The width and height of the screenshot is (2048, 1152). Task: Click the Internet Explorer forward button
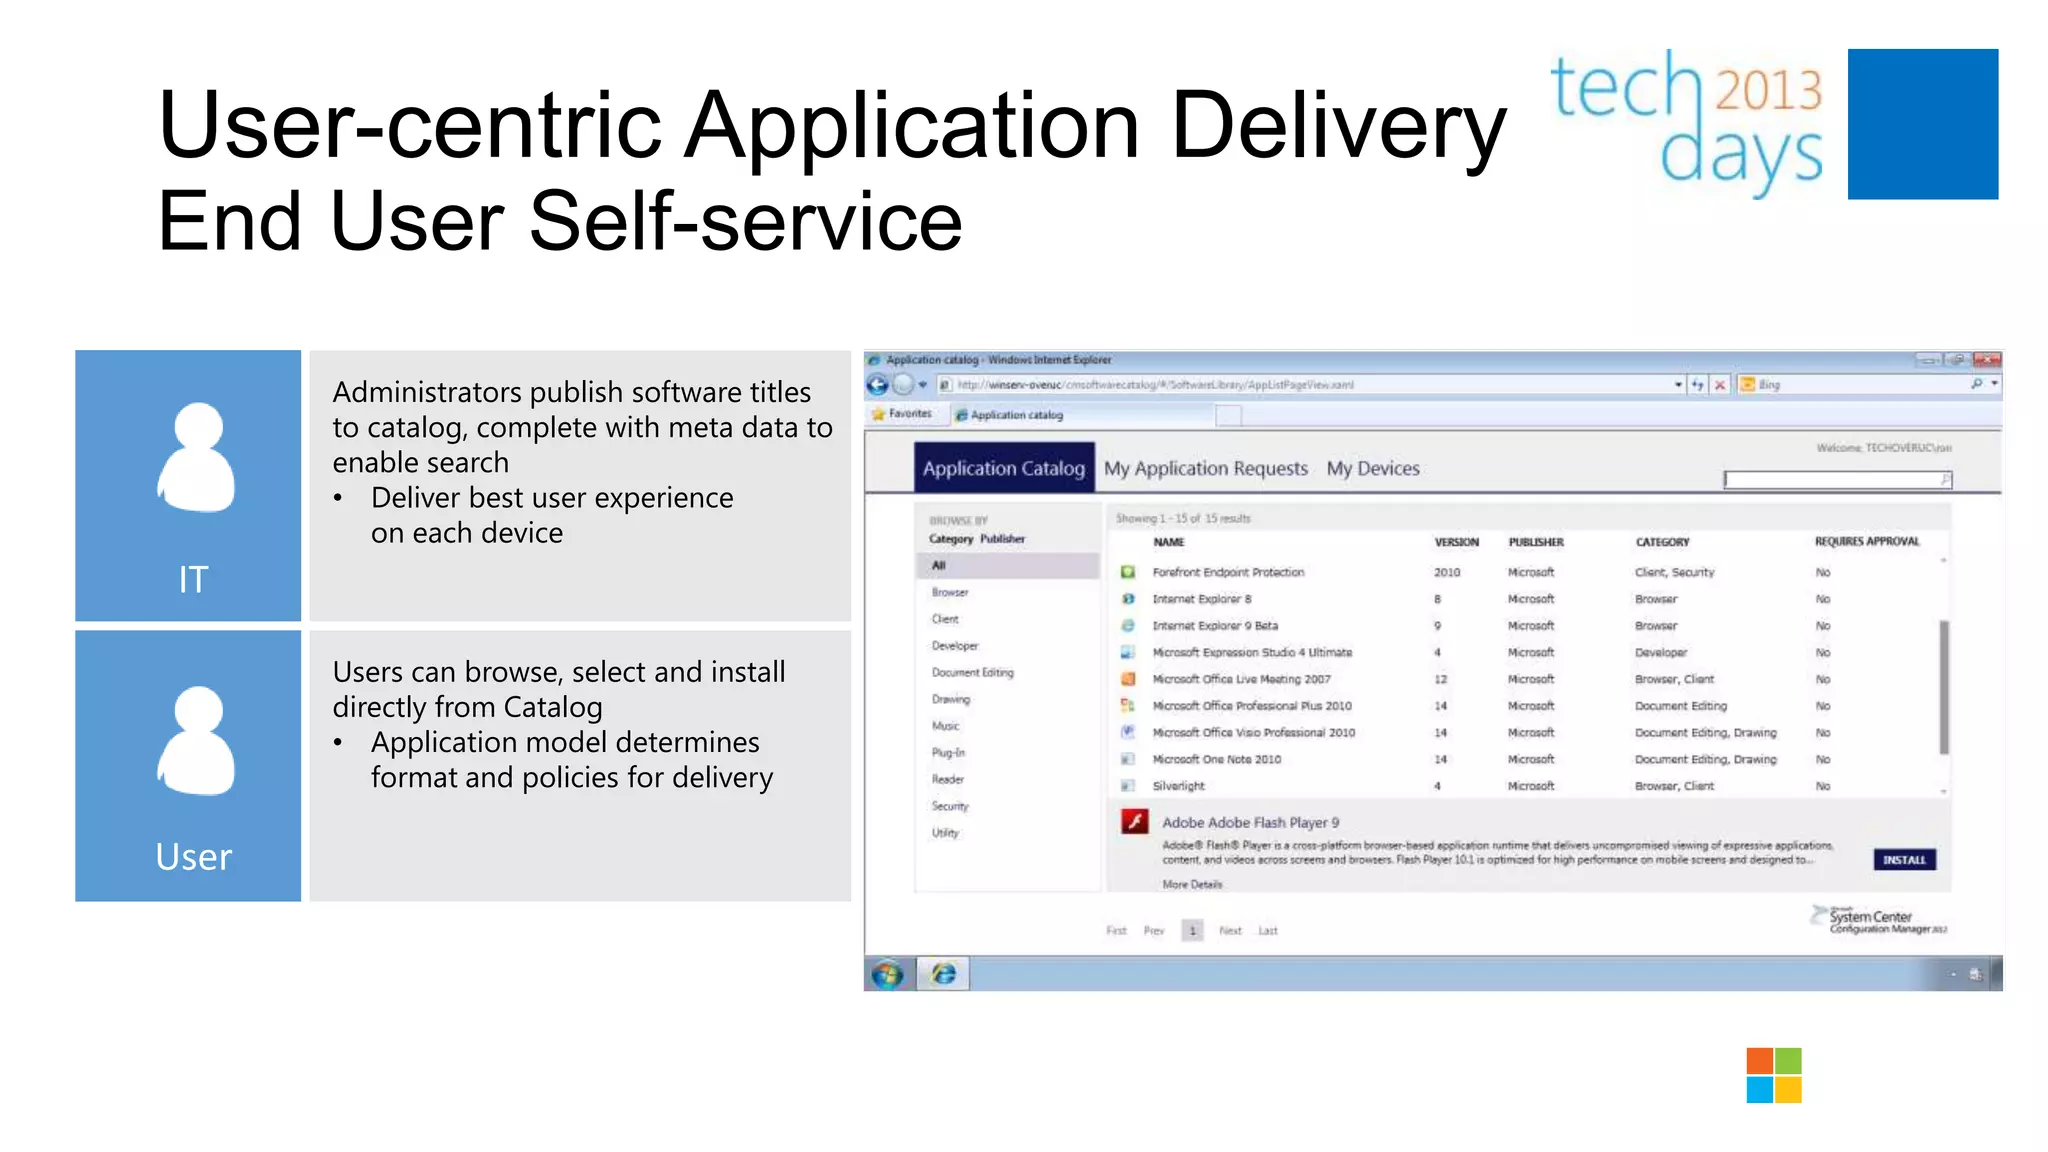click(x=903, y=385)
